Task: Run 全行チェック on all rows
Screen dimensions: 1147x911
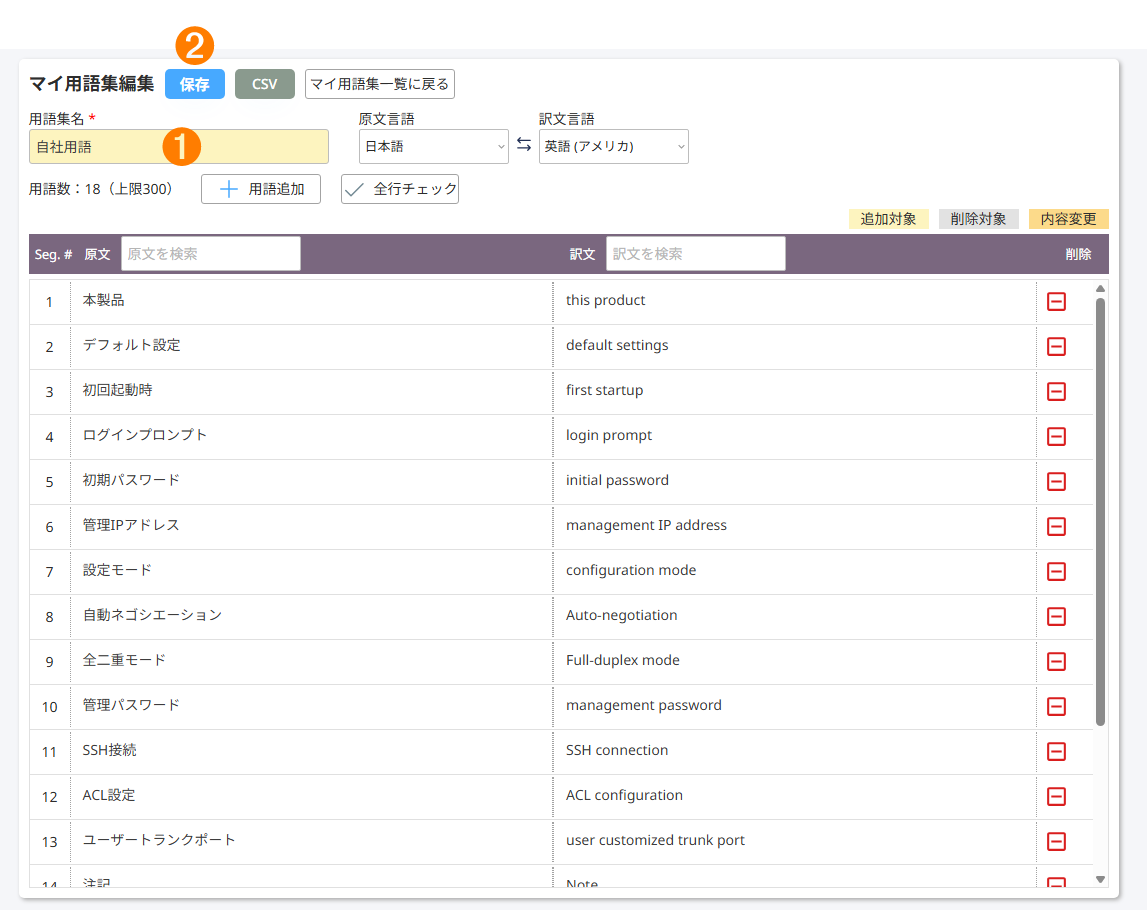Action: coord(400,189)
